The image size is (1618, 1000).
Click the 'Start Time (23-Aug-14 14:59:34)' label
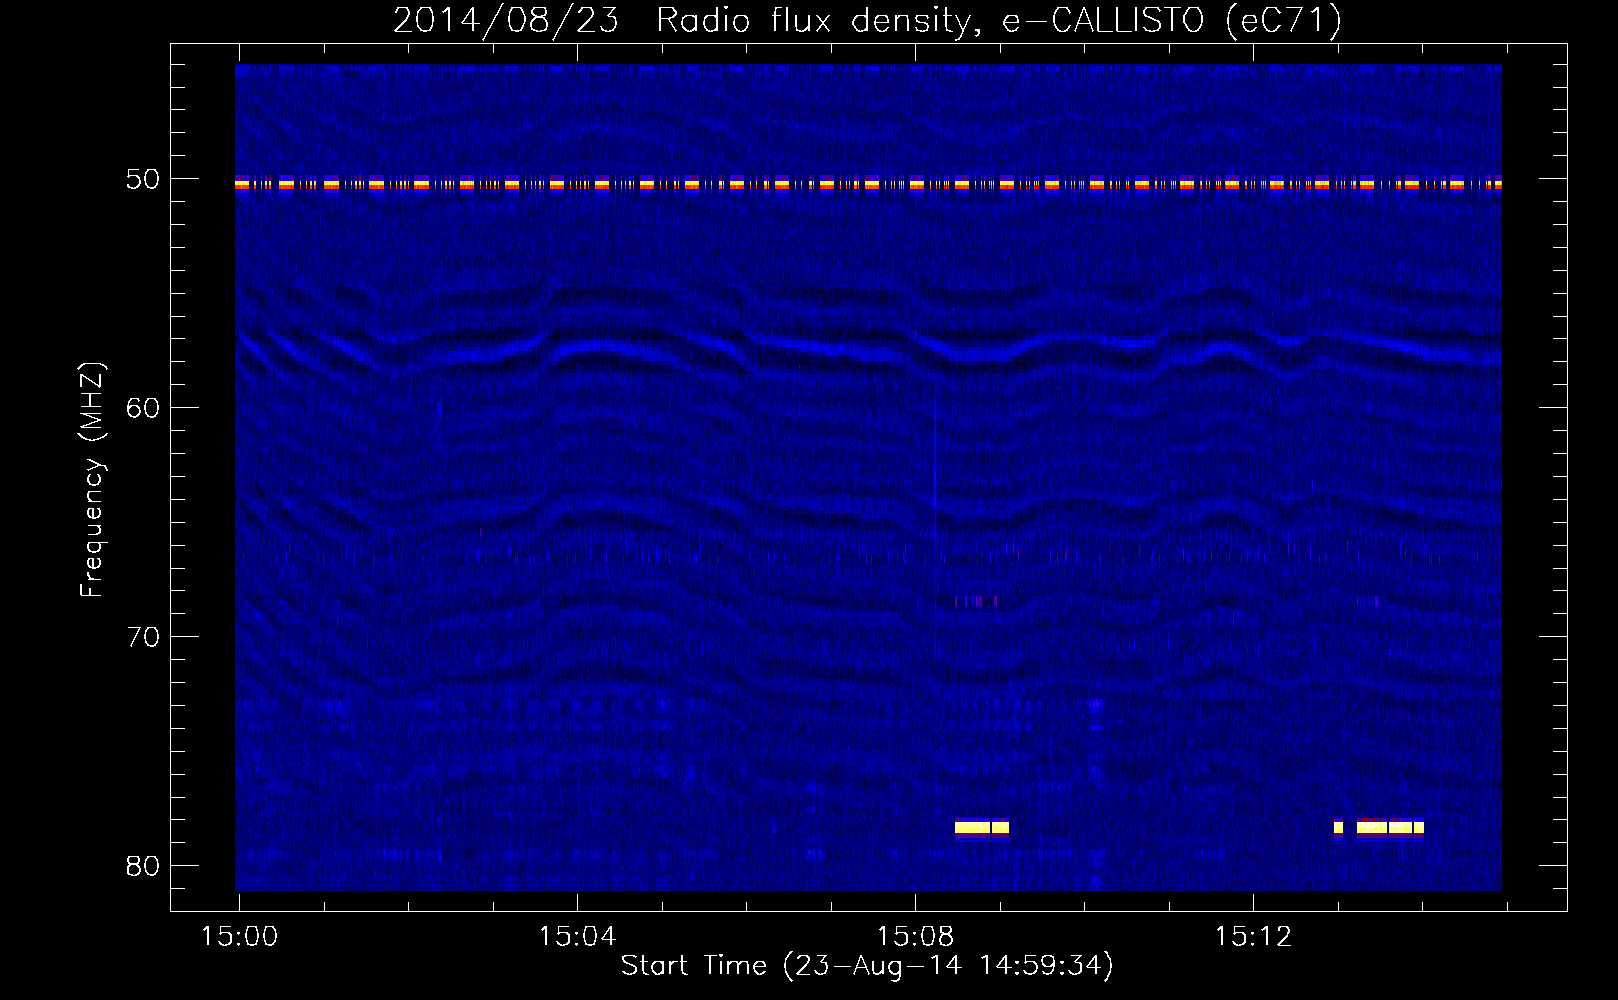click(x=867, y=966)
